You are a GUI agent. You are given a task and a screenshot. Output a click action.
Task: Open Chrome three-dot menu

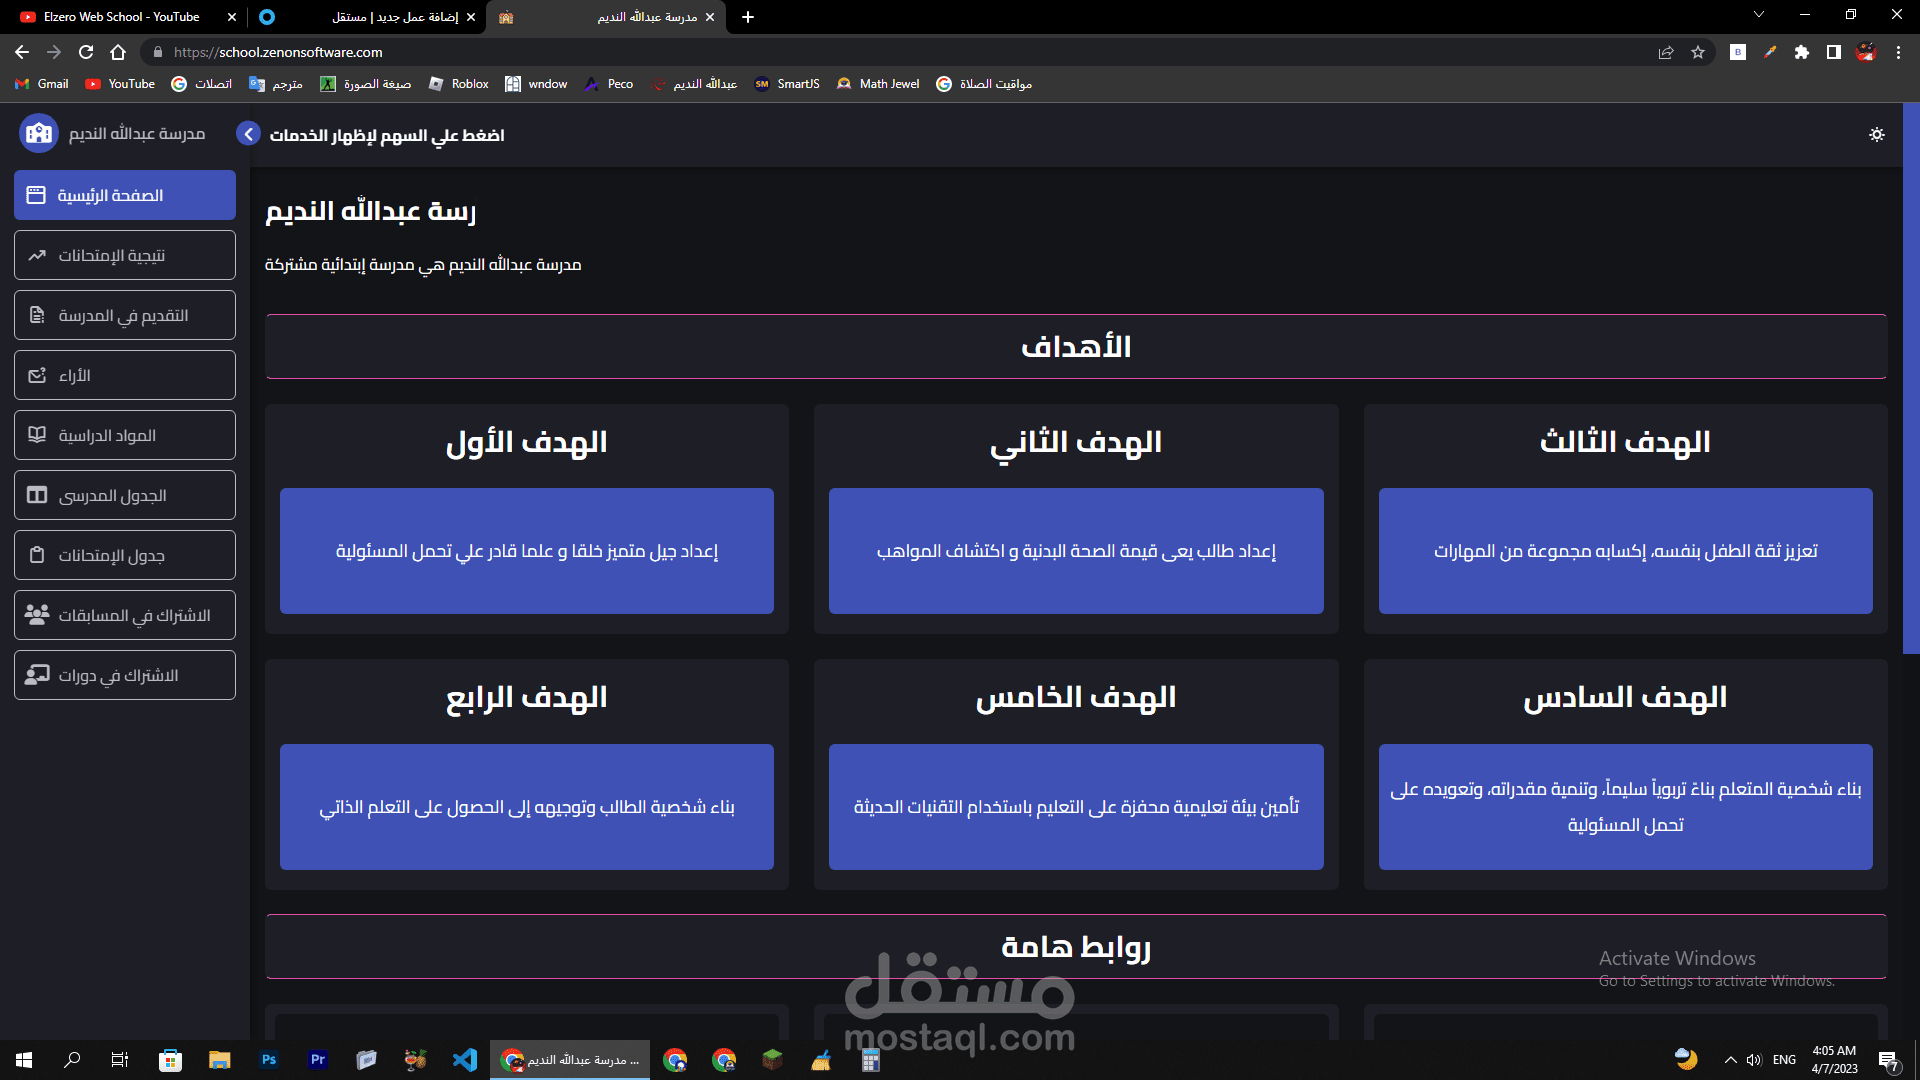coord(1898,52)
